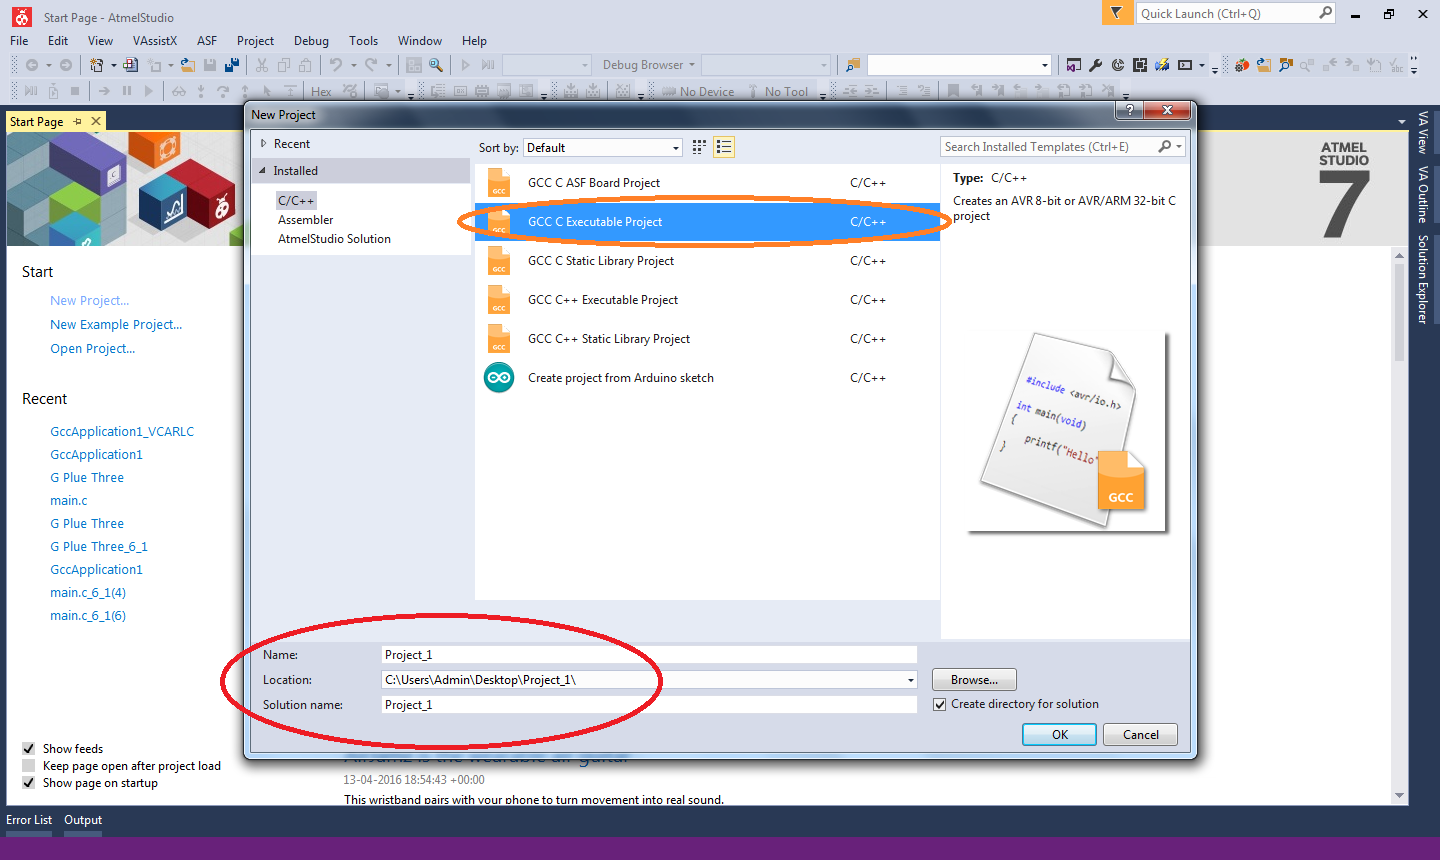Expand the Recent templates node
Viewport: 1442px width, 860px height.
pos(264,144)
